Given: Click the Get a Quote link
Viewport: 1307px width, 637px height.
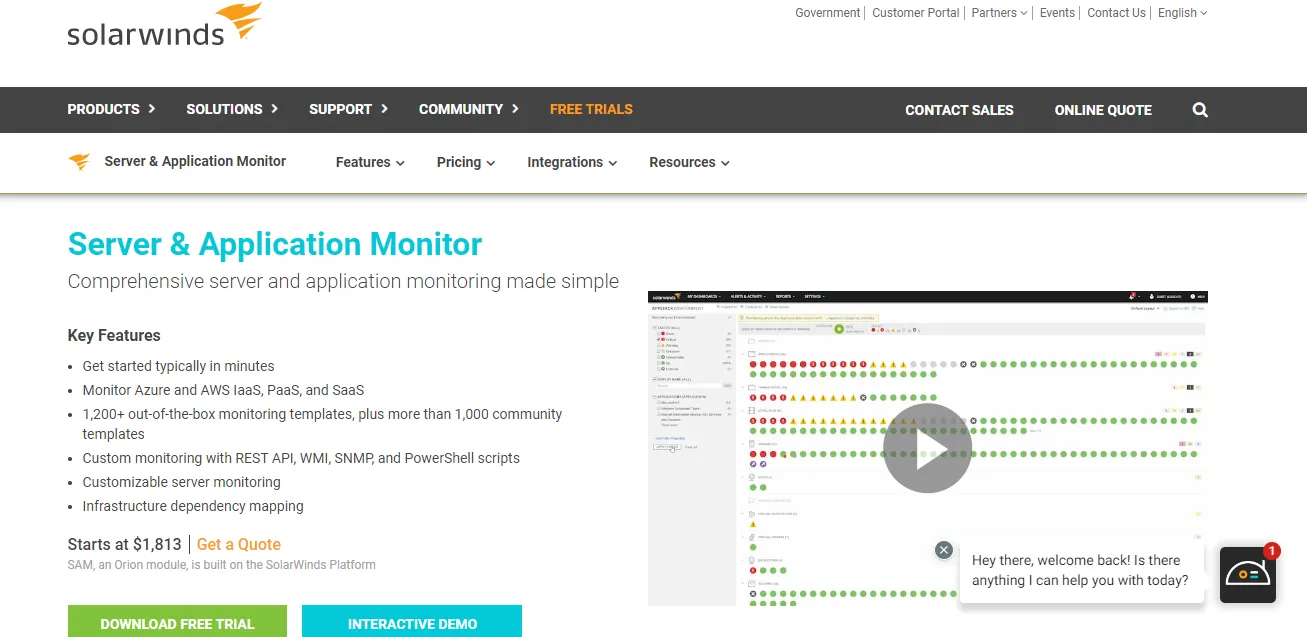Looking at the screenshot, I should (239, 544).
